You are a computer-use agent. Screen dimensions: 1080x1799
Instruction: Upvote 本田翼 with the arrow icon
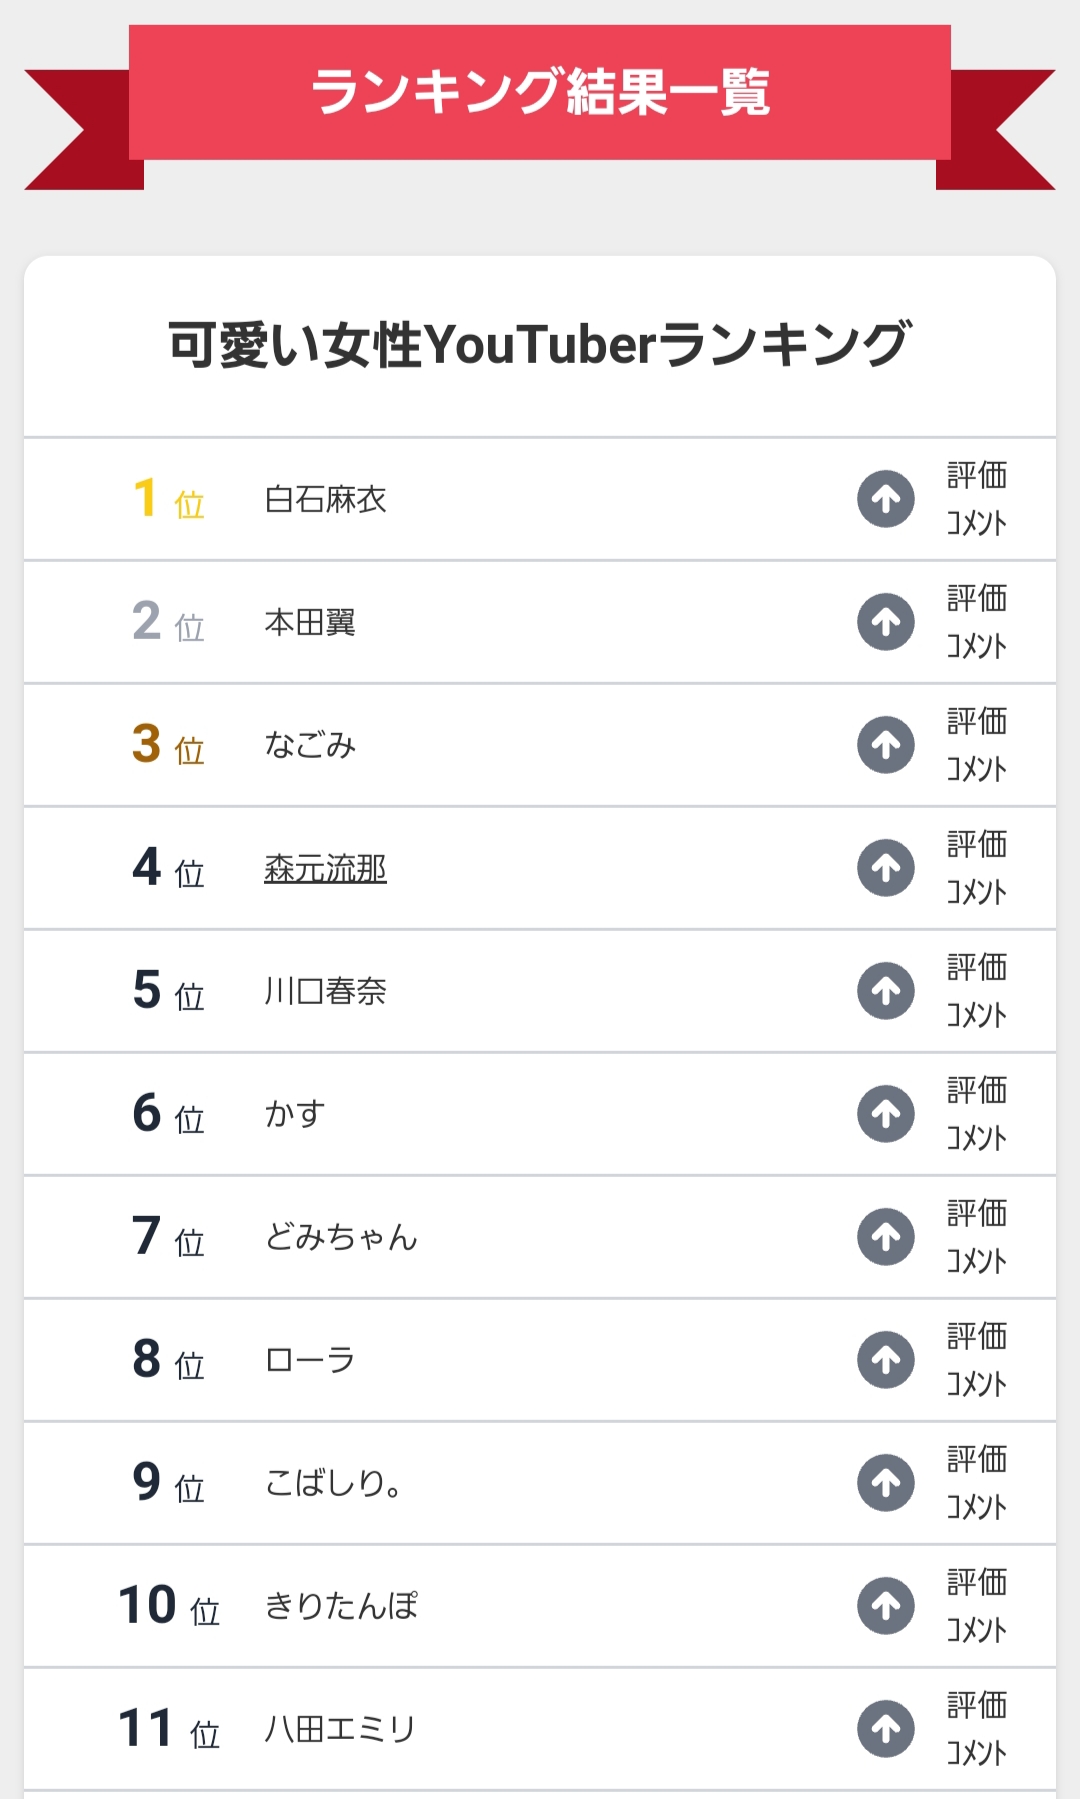click(886, 622)
